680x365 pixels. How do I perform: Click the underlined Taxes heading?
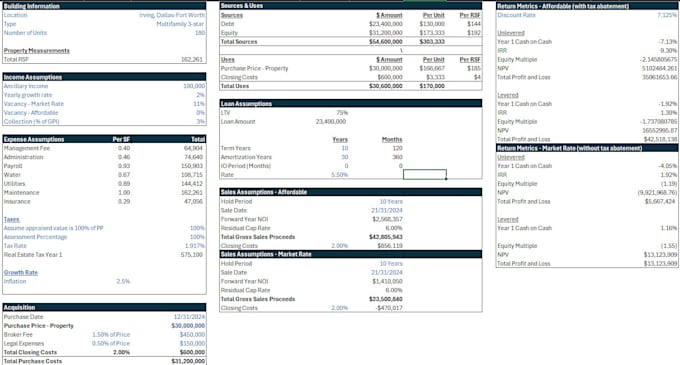12,219
